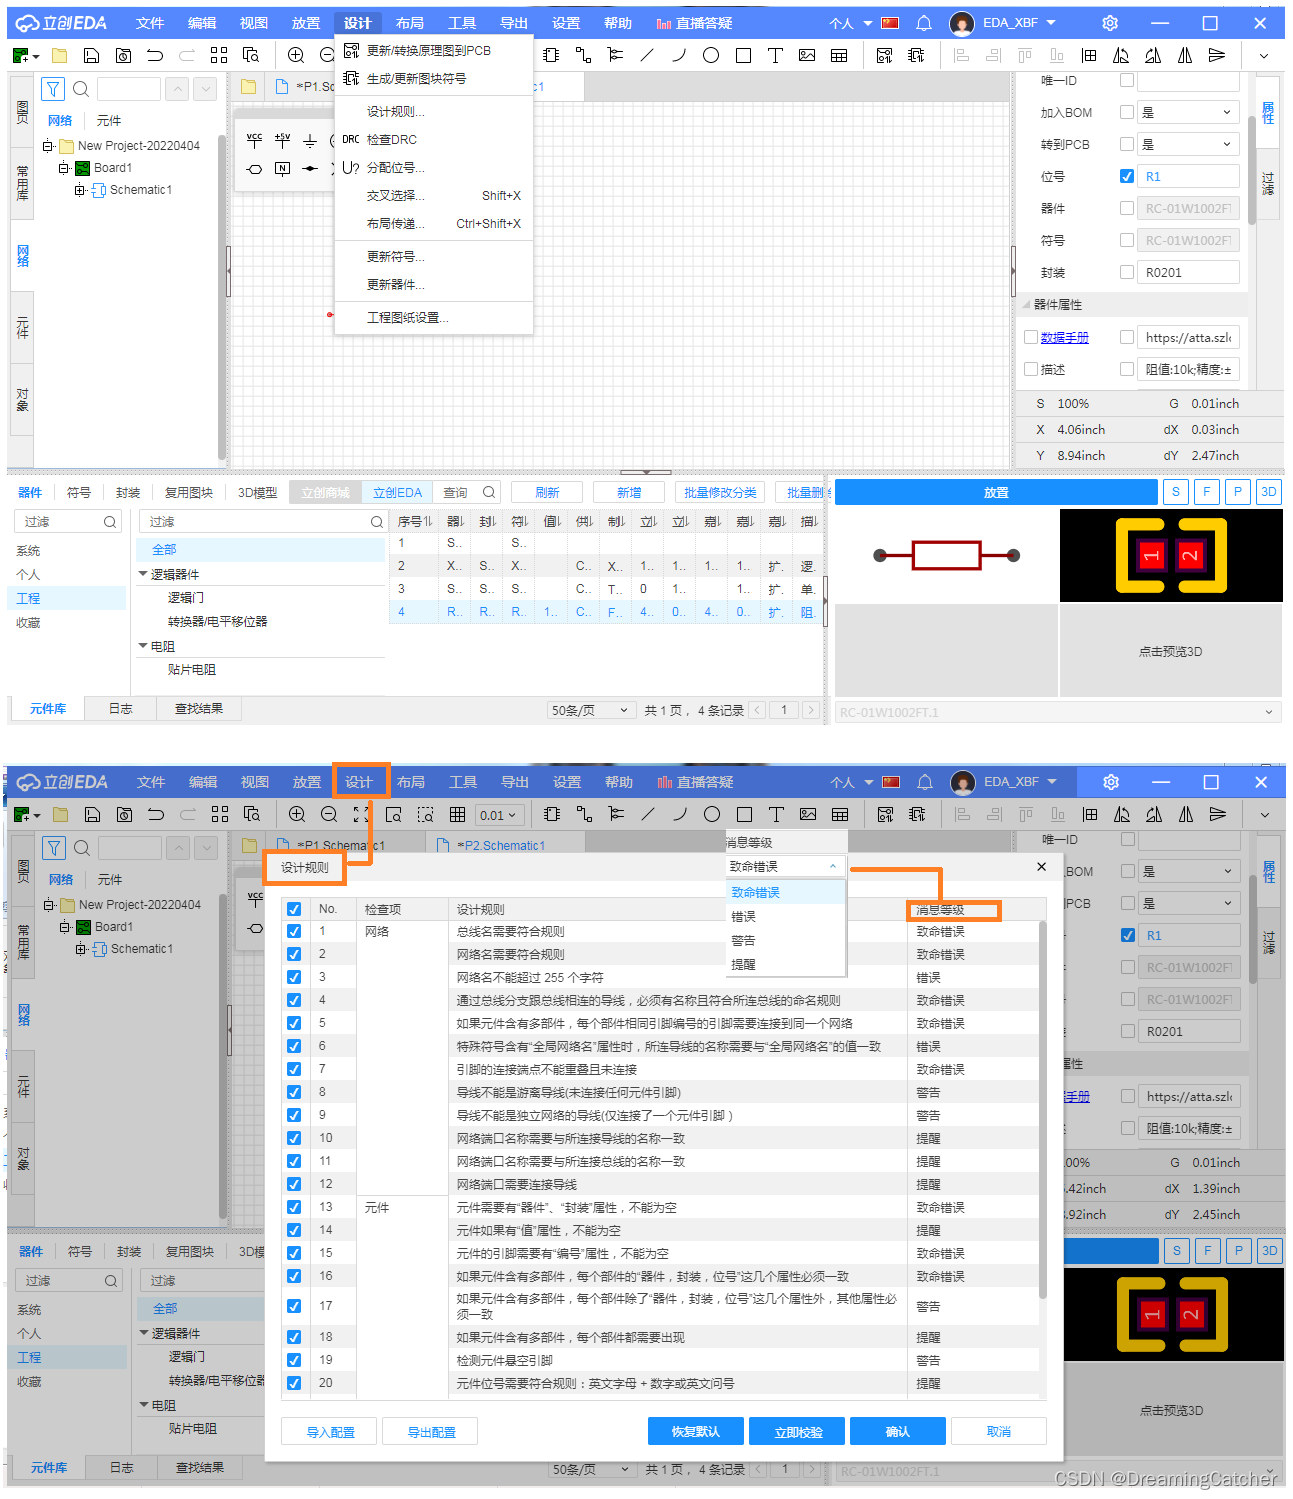
Task: Click 导入配置 button in design rules dialog
Action: coord(330,1432)
